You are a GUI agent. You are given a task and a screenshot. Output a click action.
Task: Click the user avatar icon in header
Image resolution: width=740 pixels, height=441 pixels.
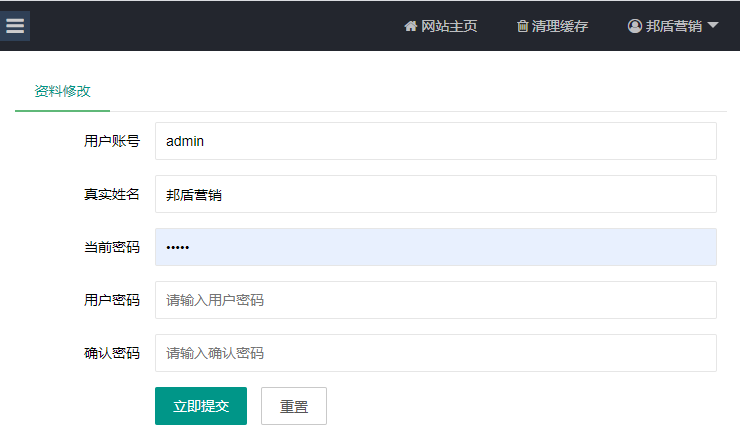(635, 26)
